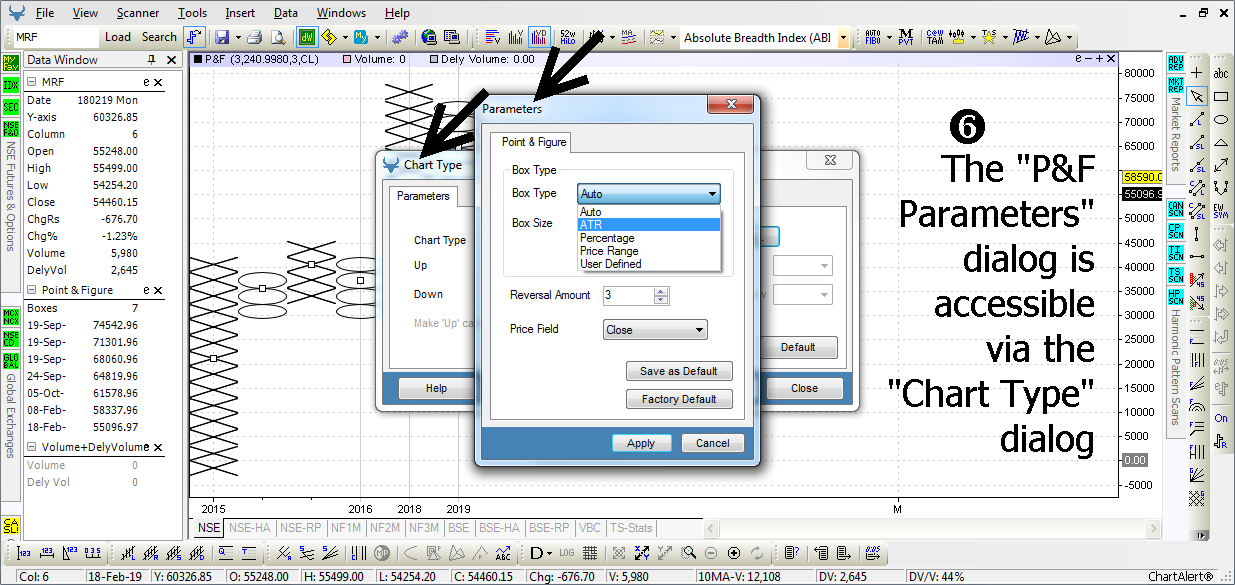Screen dimensions: 1235x585
Task: Click the 52w Hi/Lo toolbar icon
Action: click(x=567, y=37)
